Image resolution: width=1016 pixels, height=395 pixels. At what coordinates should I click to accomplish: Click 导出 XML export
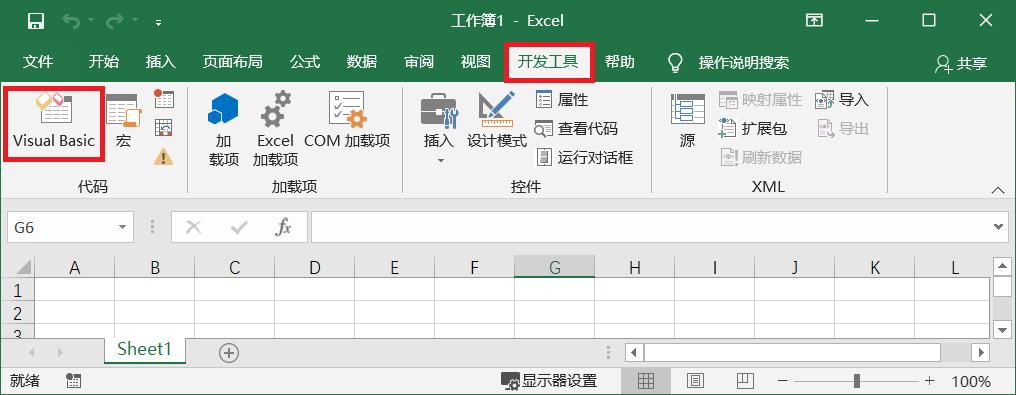click(842, 128)
